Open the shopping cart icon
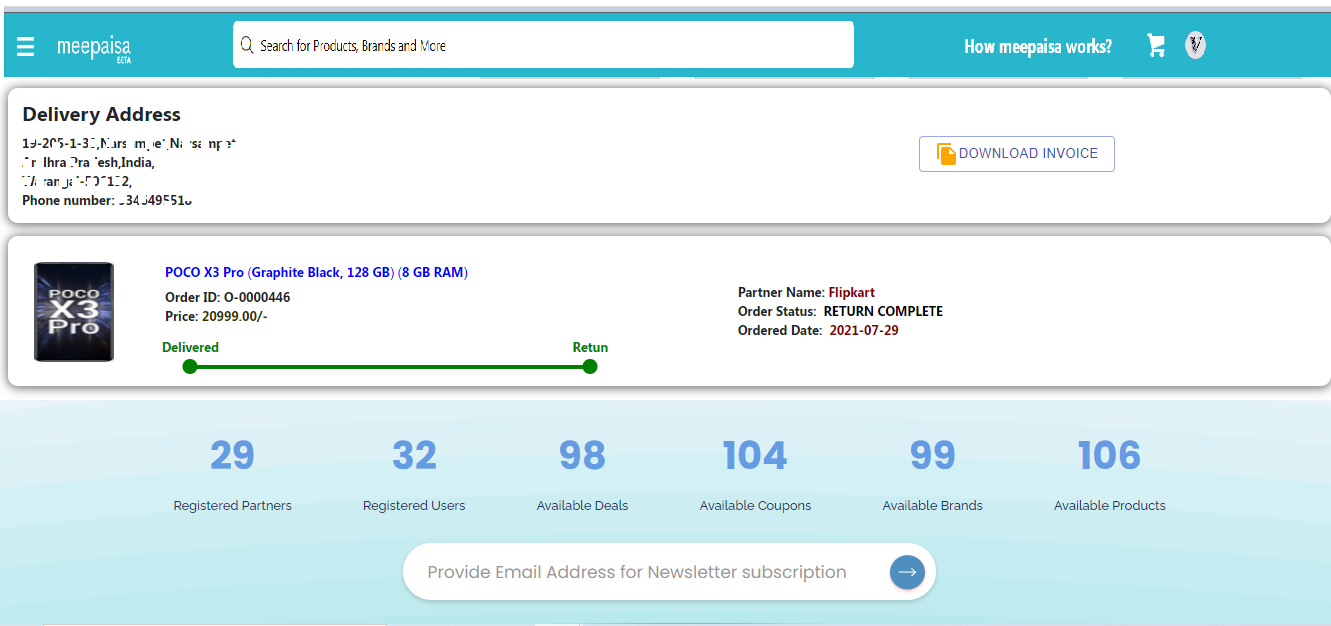This screenshot has width=1331, height=626. (1156, 46)
